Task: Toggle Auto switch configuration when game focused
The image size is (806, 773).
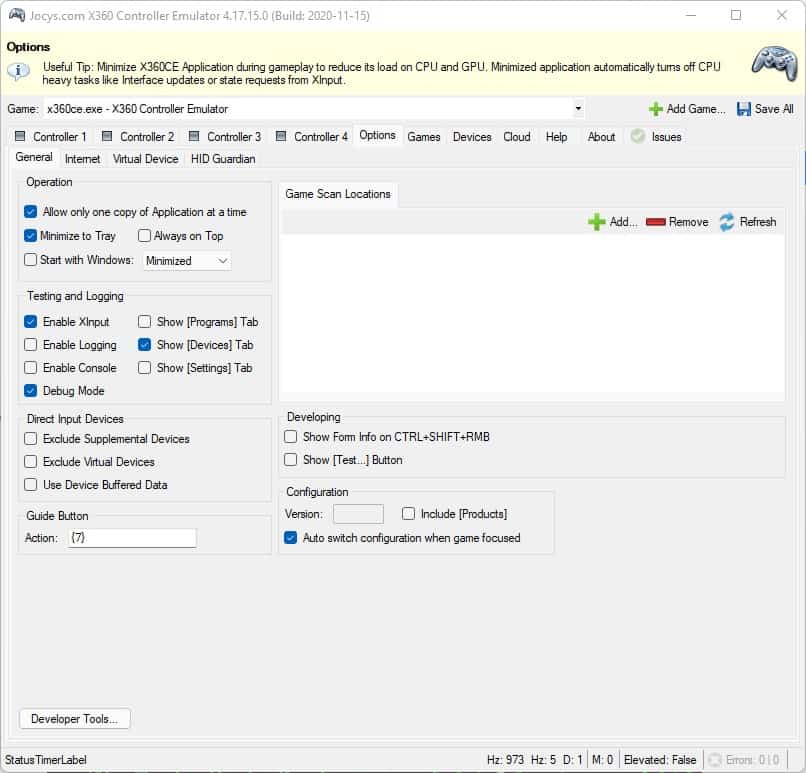Action: pyautogui.click(x=290, y=538)
